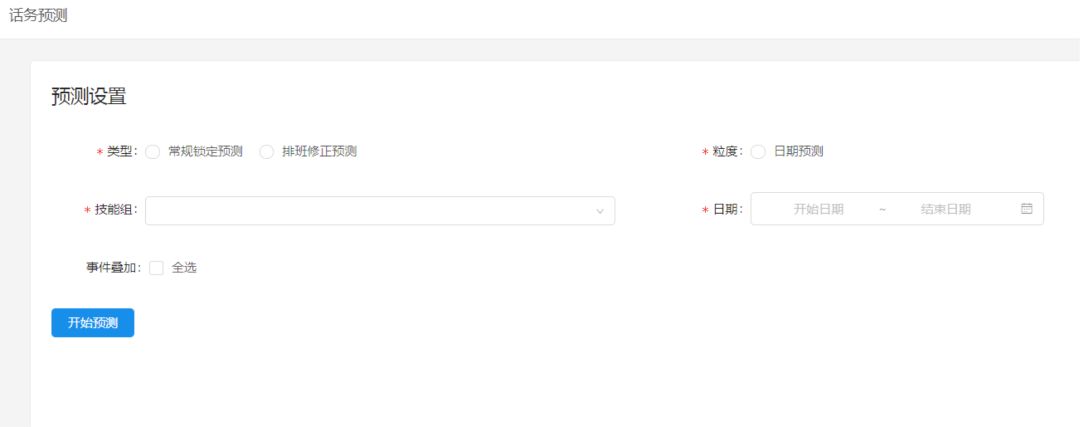Image resolution: width=1080 pixels, height=427 pixels.
Task: Open the 技能组 dropdown field
Action: pos(370,211)
